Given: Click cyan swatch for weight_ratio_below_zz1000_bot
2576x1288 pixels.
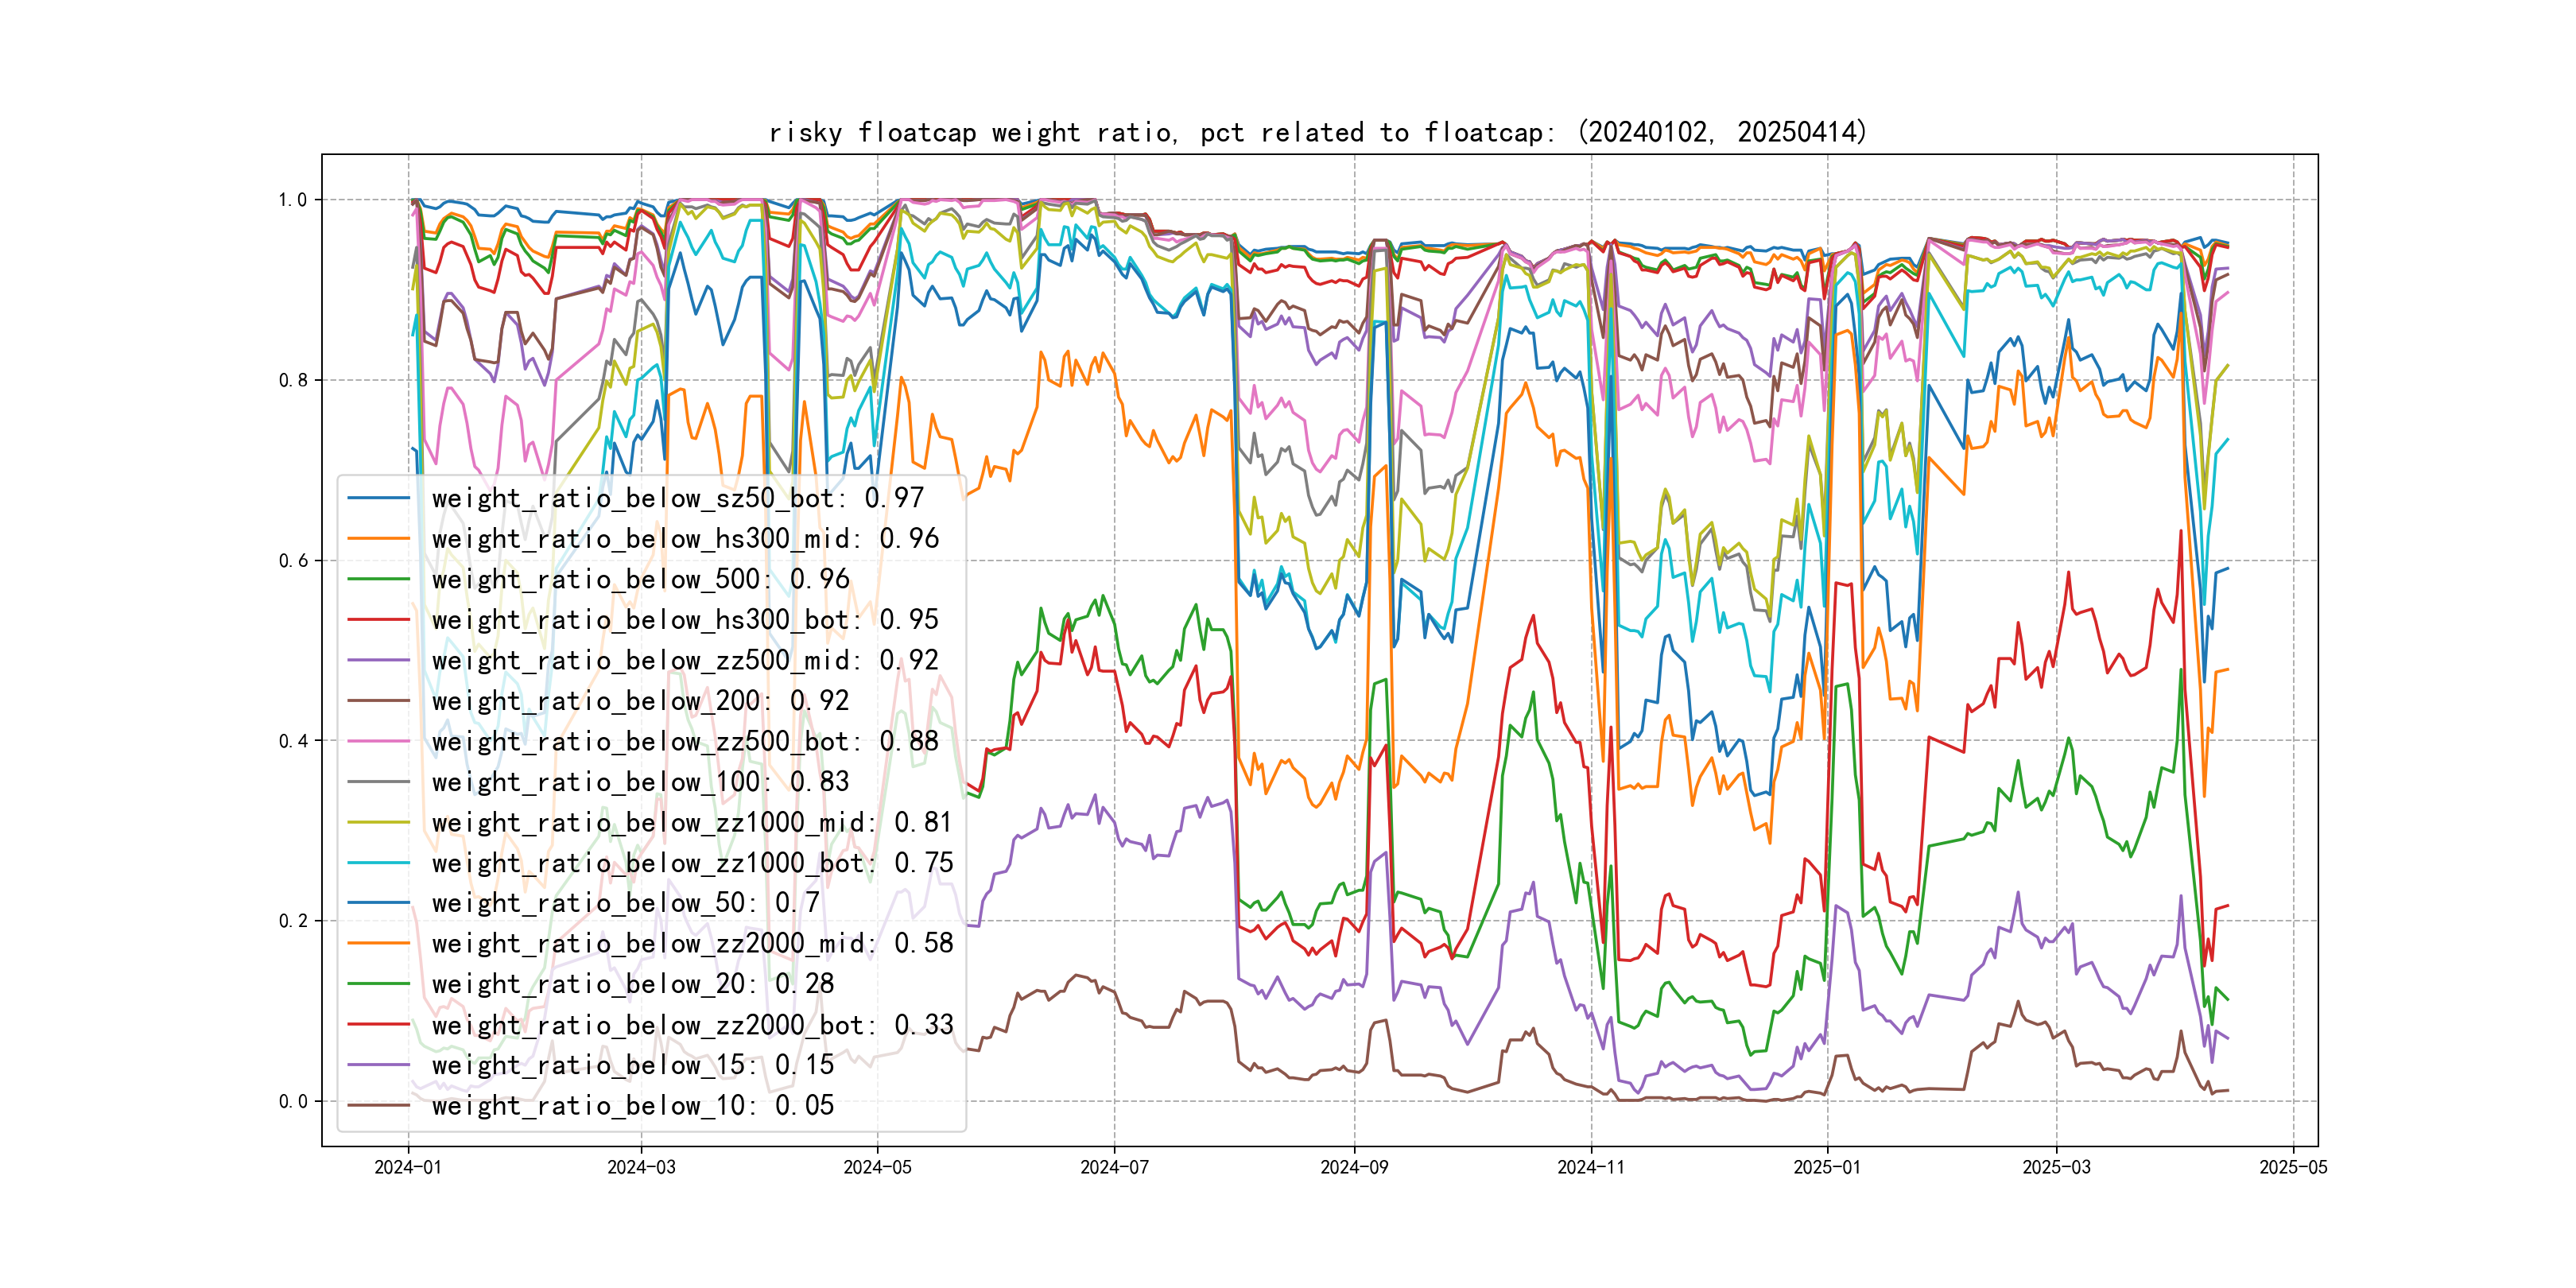Looking at the screenshot, I should click(378, 863).
